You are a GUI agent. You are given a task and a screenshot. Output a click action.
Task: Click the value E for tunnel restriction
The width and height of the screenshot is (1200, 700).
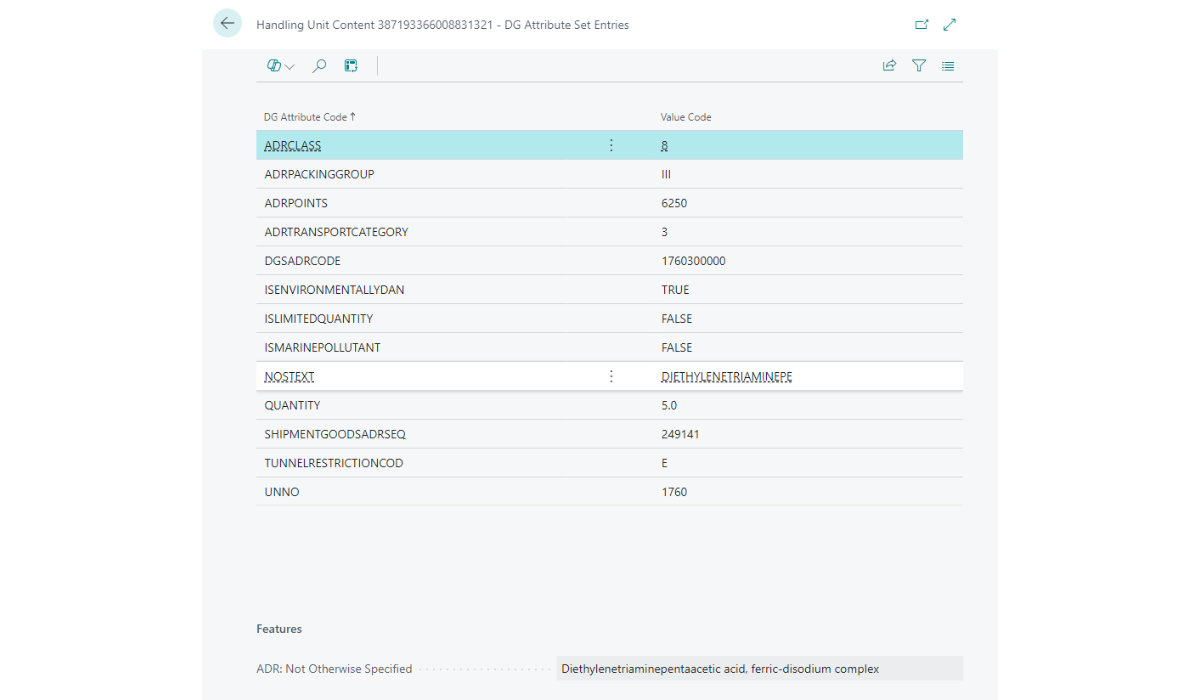coord(664,464)
